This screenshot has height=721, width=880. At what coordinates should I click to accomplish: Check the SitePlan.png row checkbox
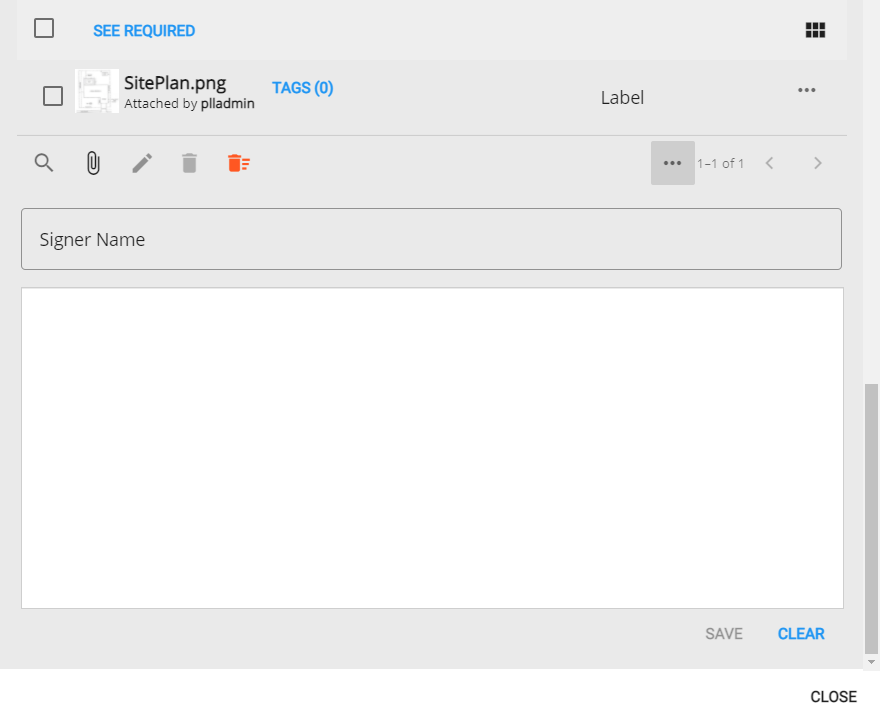coord(53,96)
